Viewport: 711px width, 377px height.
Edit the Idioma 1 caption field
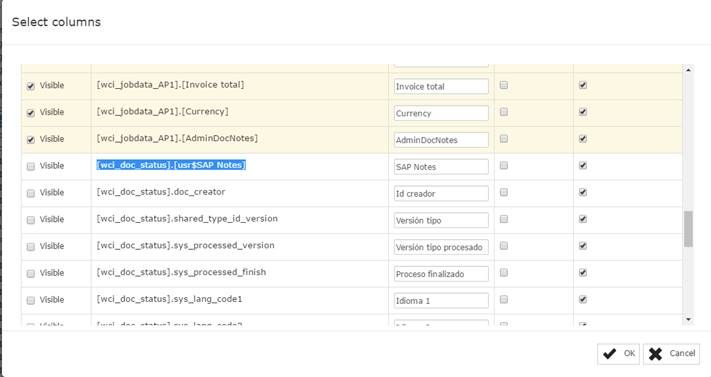(x=441, y=300)
